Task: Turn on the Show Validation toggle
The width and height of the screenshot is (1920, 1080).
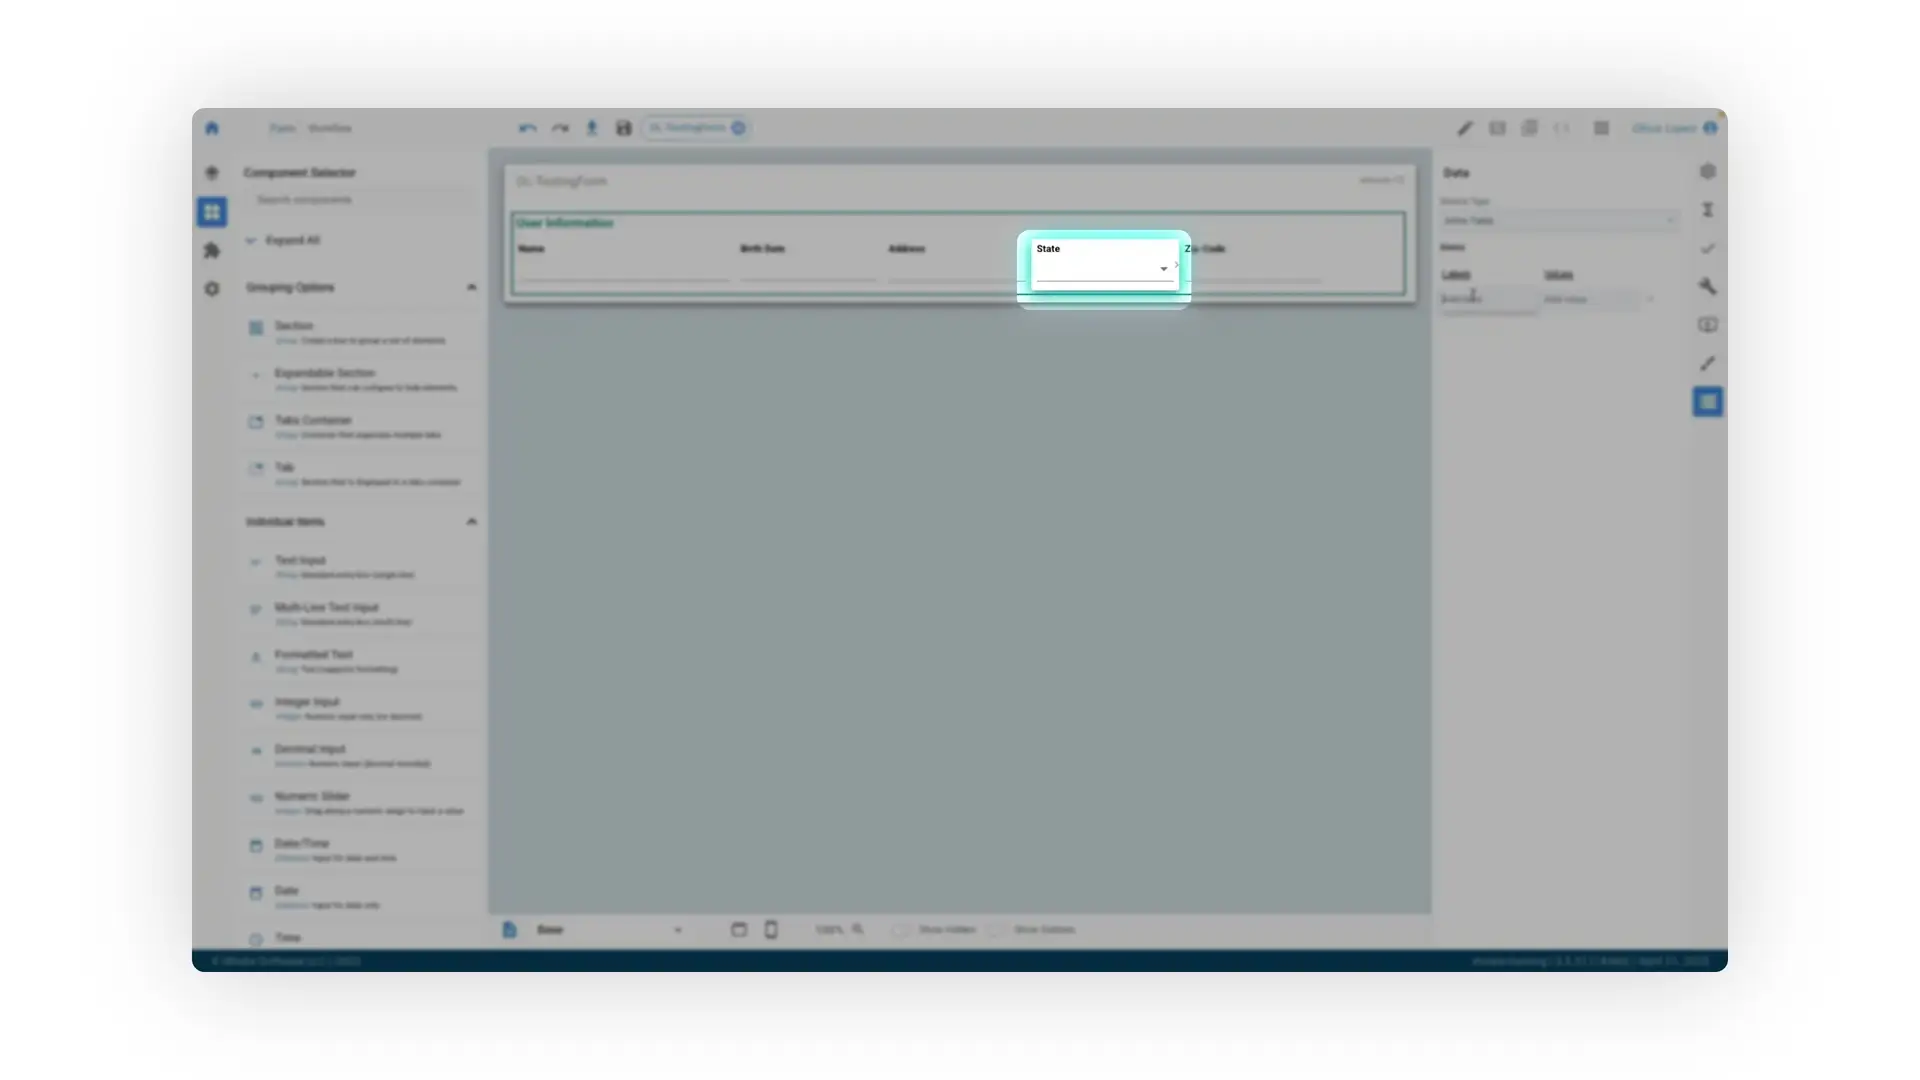Action: coord(996,929)
